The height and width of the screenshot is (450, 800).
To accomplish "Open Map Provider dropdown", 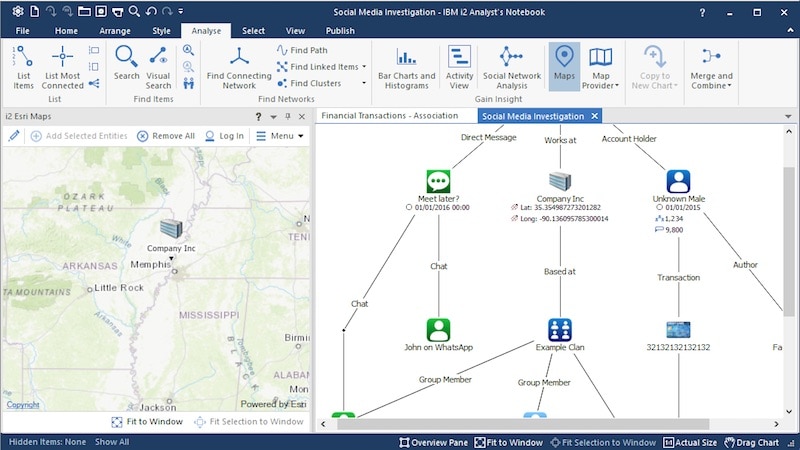I will pyautogui.click(x=601, y=67).
